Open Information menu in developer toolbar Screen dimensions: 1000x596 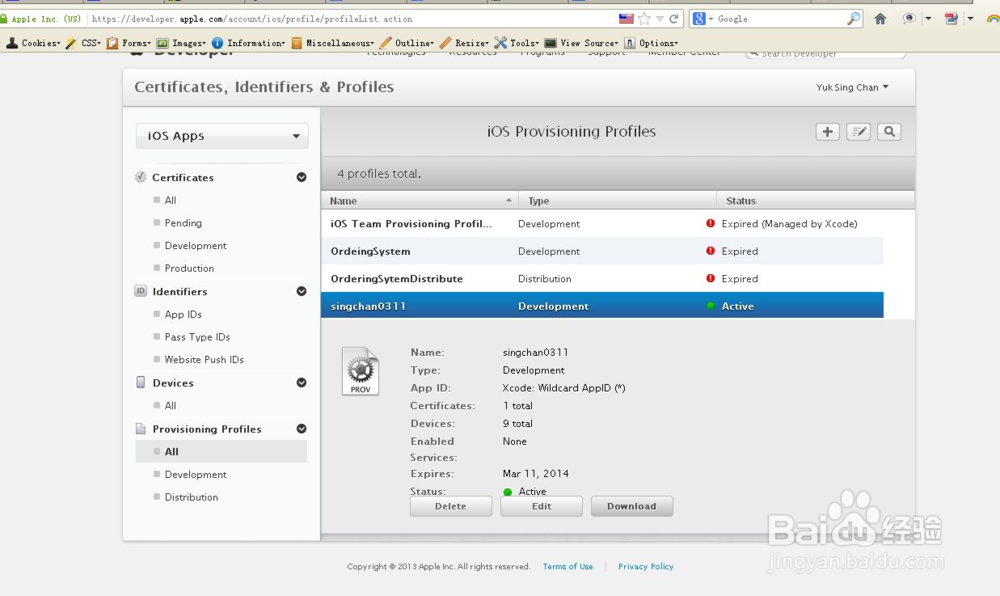[x=248, y=43]
